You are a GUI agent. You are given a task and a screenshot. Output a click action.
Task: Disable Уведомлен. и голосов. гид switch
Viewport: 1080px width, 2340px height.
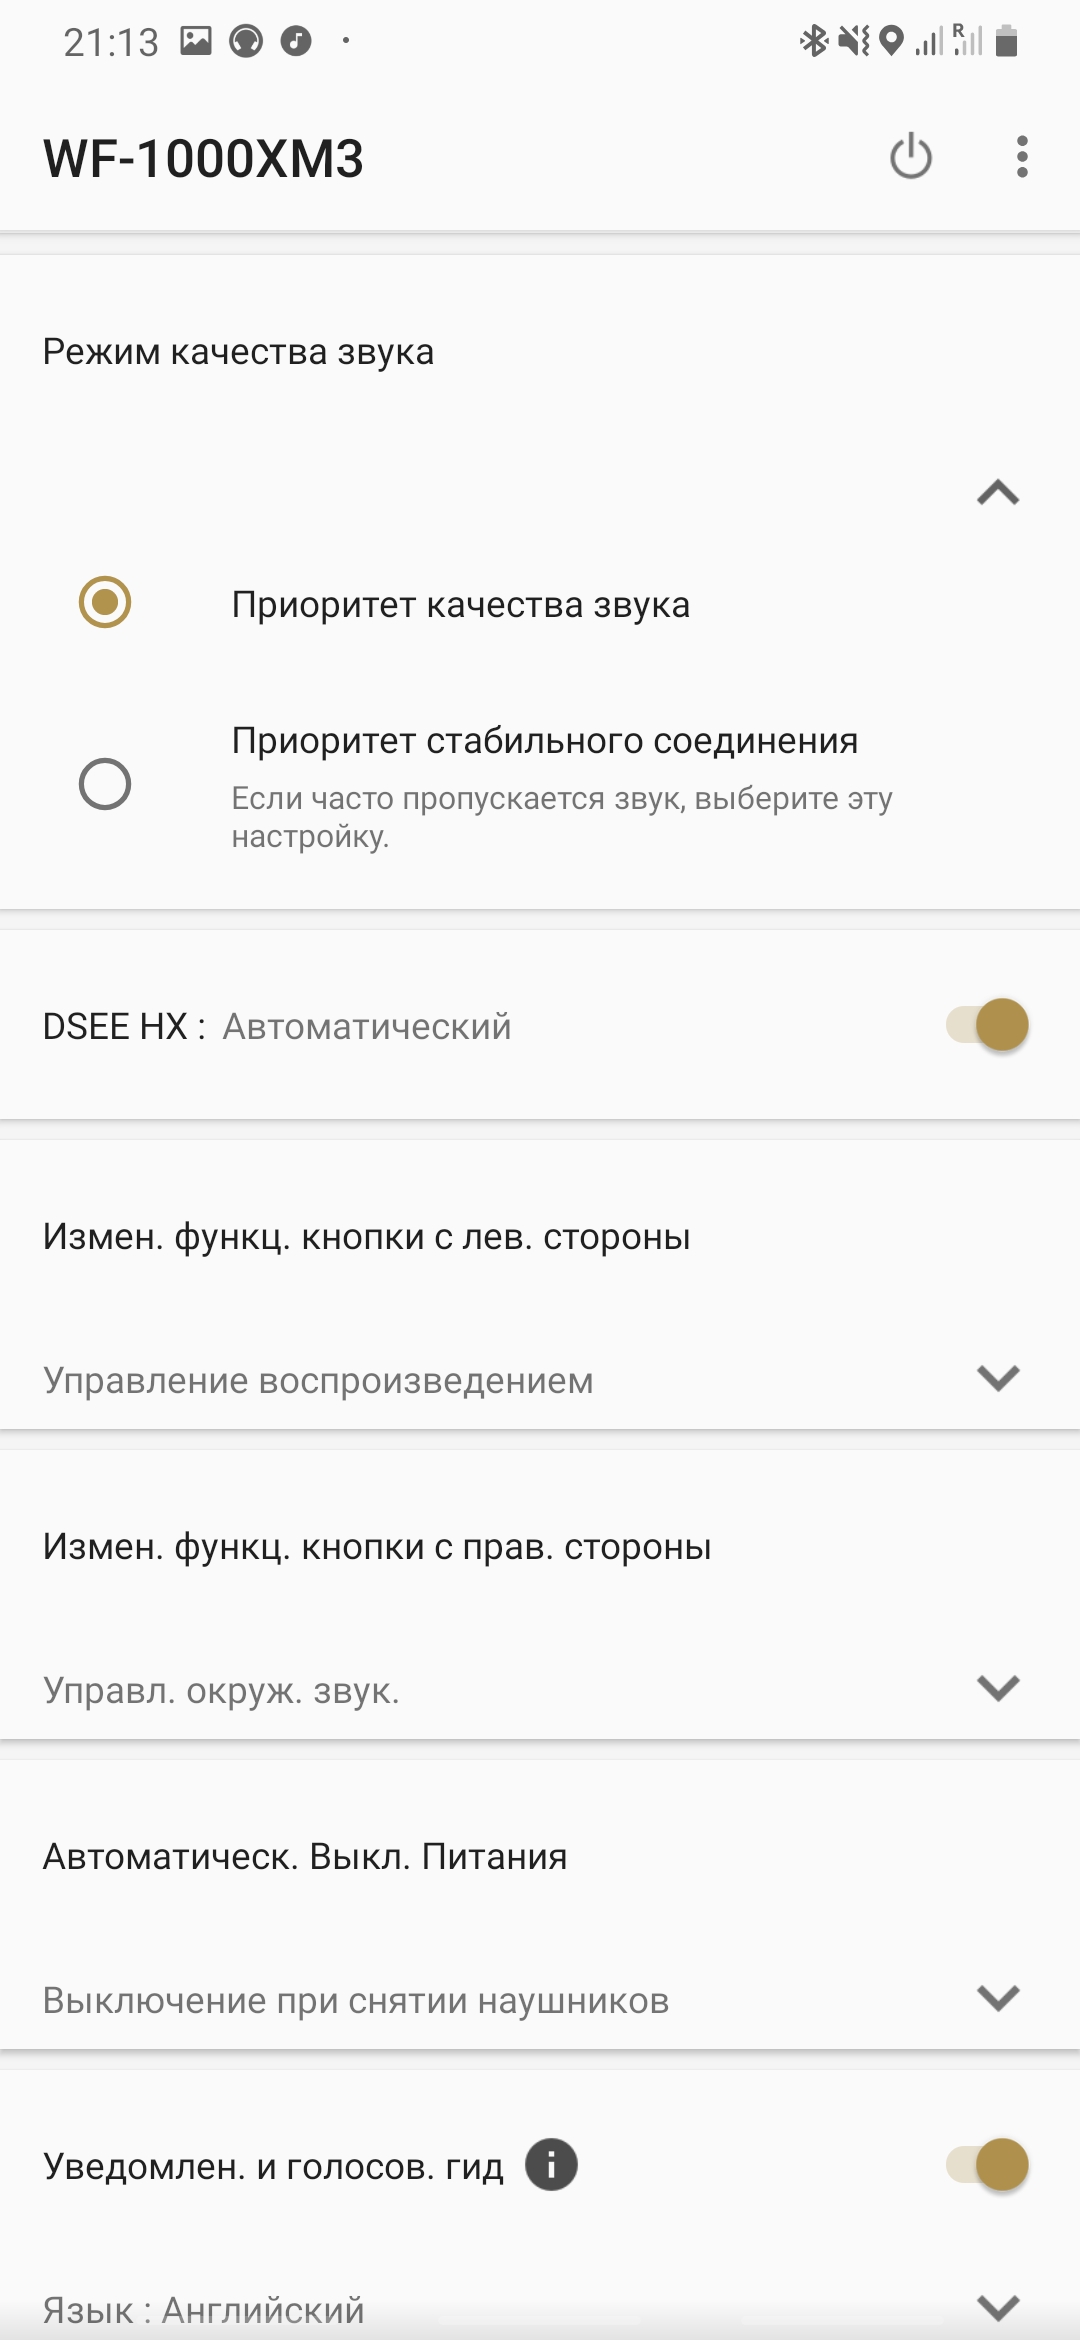(987, 2165)
